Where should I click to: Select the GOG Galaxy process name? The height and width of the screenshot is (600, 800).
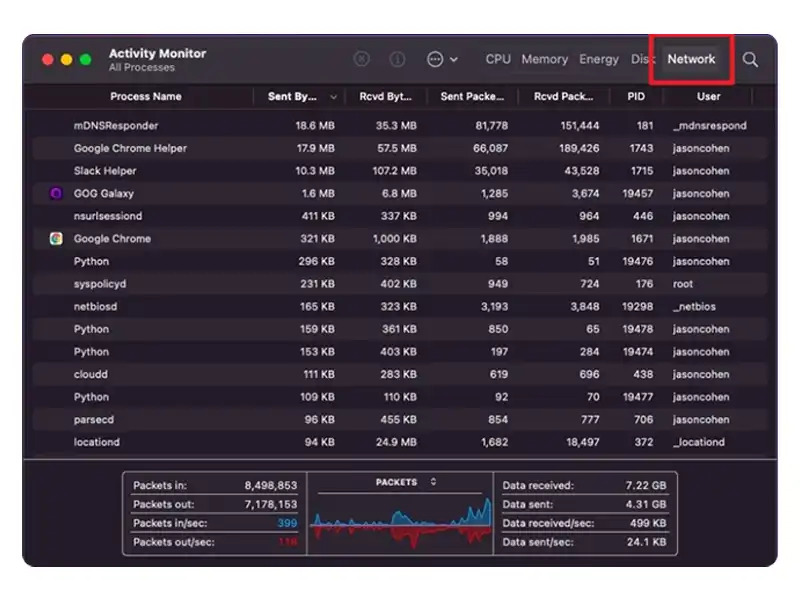pos(104,193)
